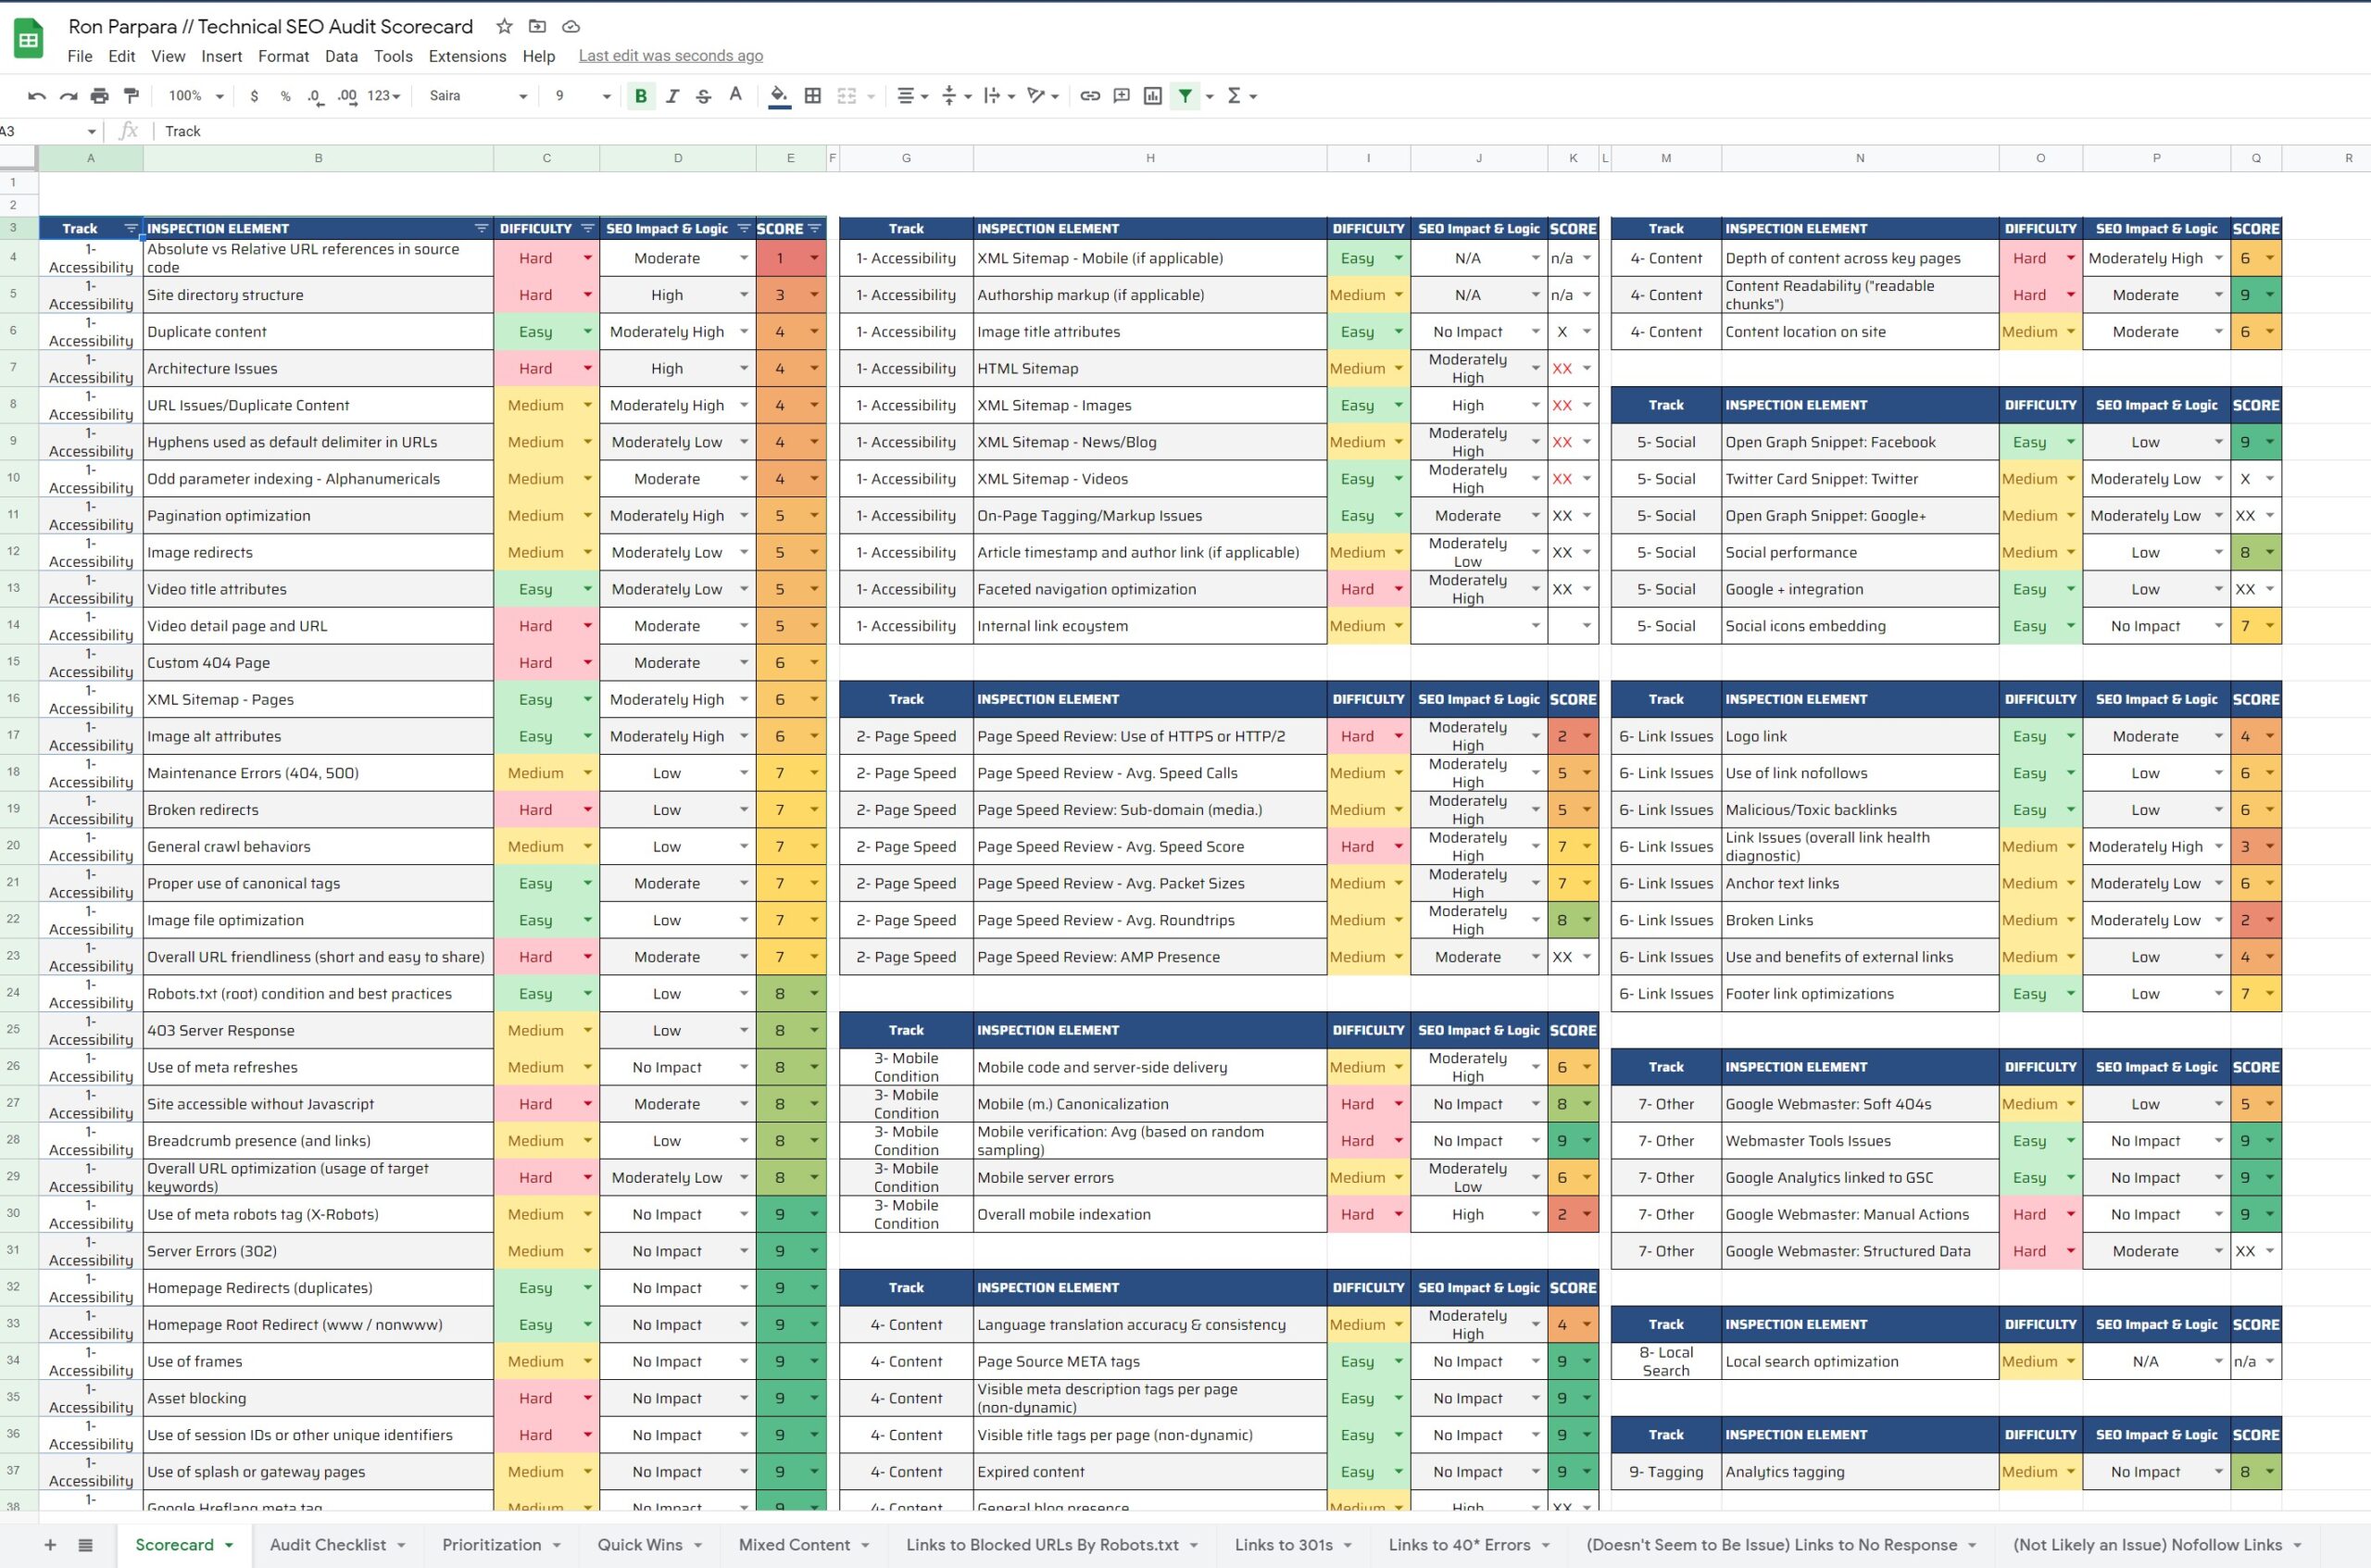Open text rotation options
The image size is (2371, 1568).
[x=1043, y=96]
